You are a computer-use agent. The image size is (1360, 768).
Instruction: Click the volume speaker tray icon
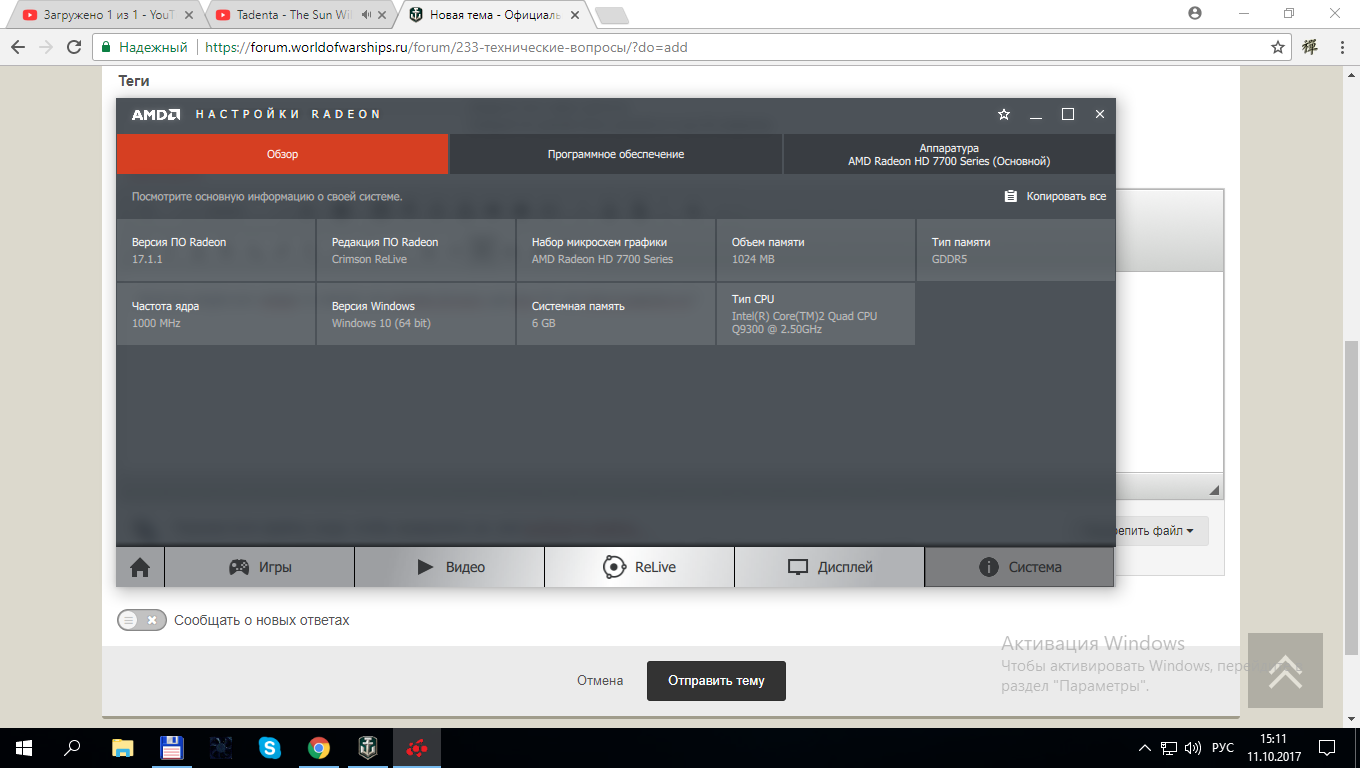[1192, 747]
